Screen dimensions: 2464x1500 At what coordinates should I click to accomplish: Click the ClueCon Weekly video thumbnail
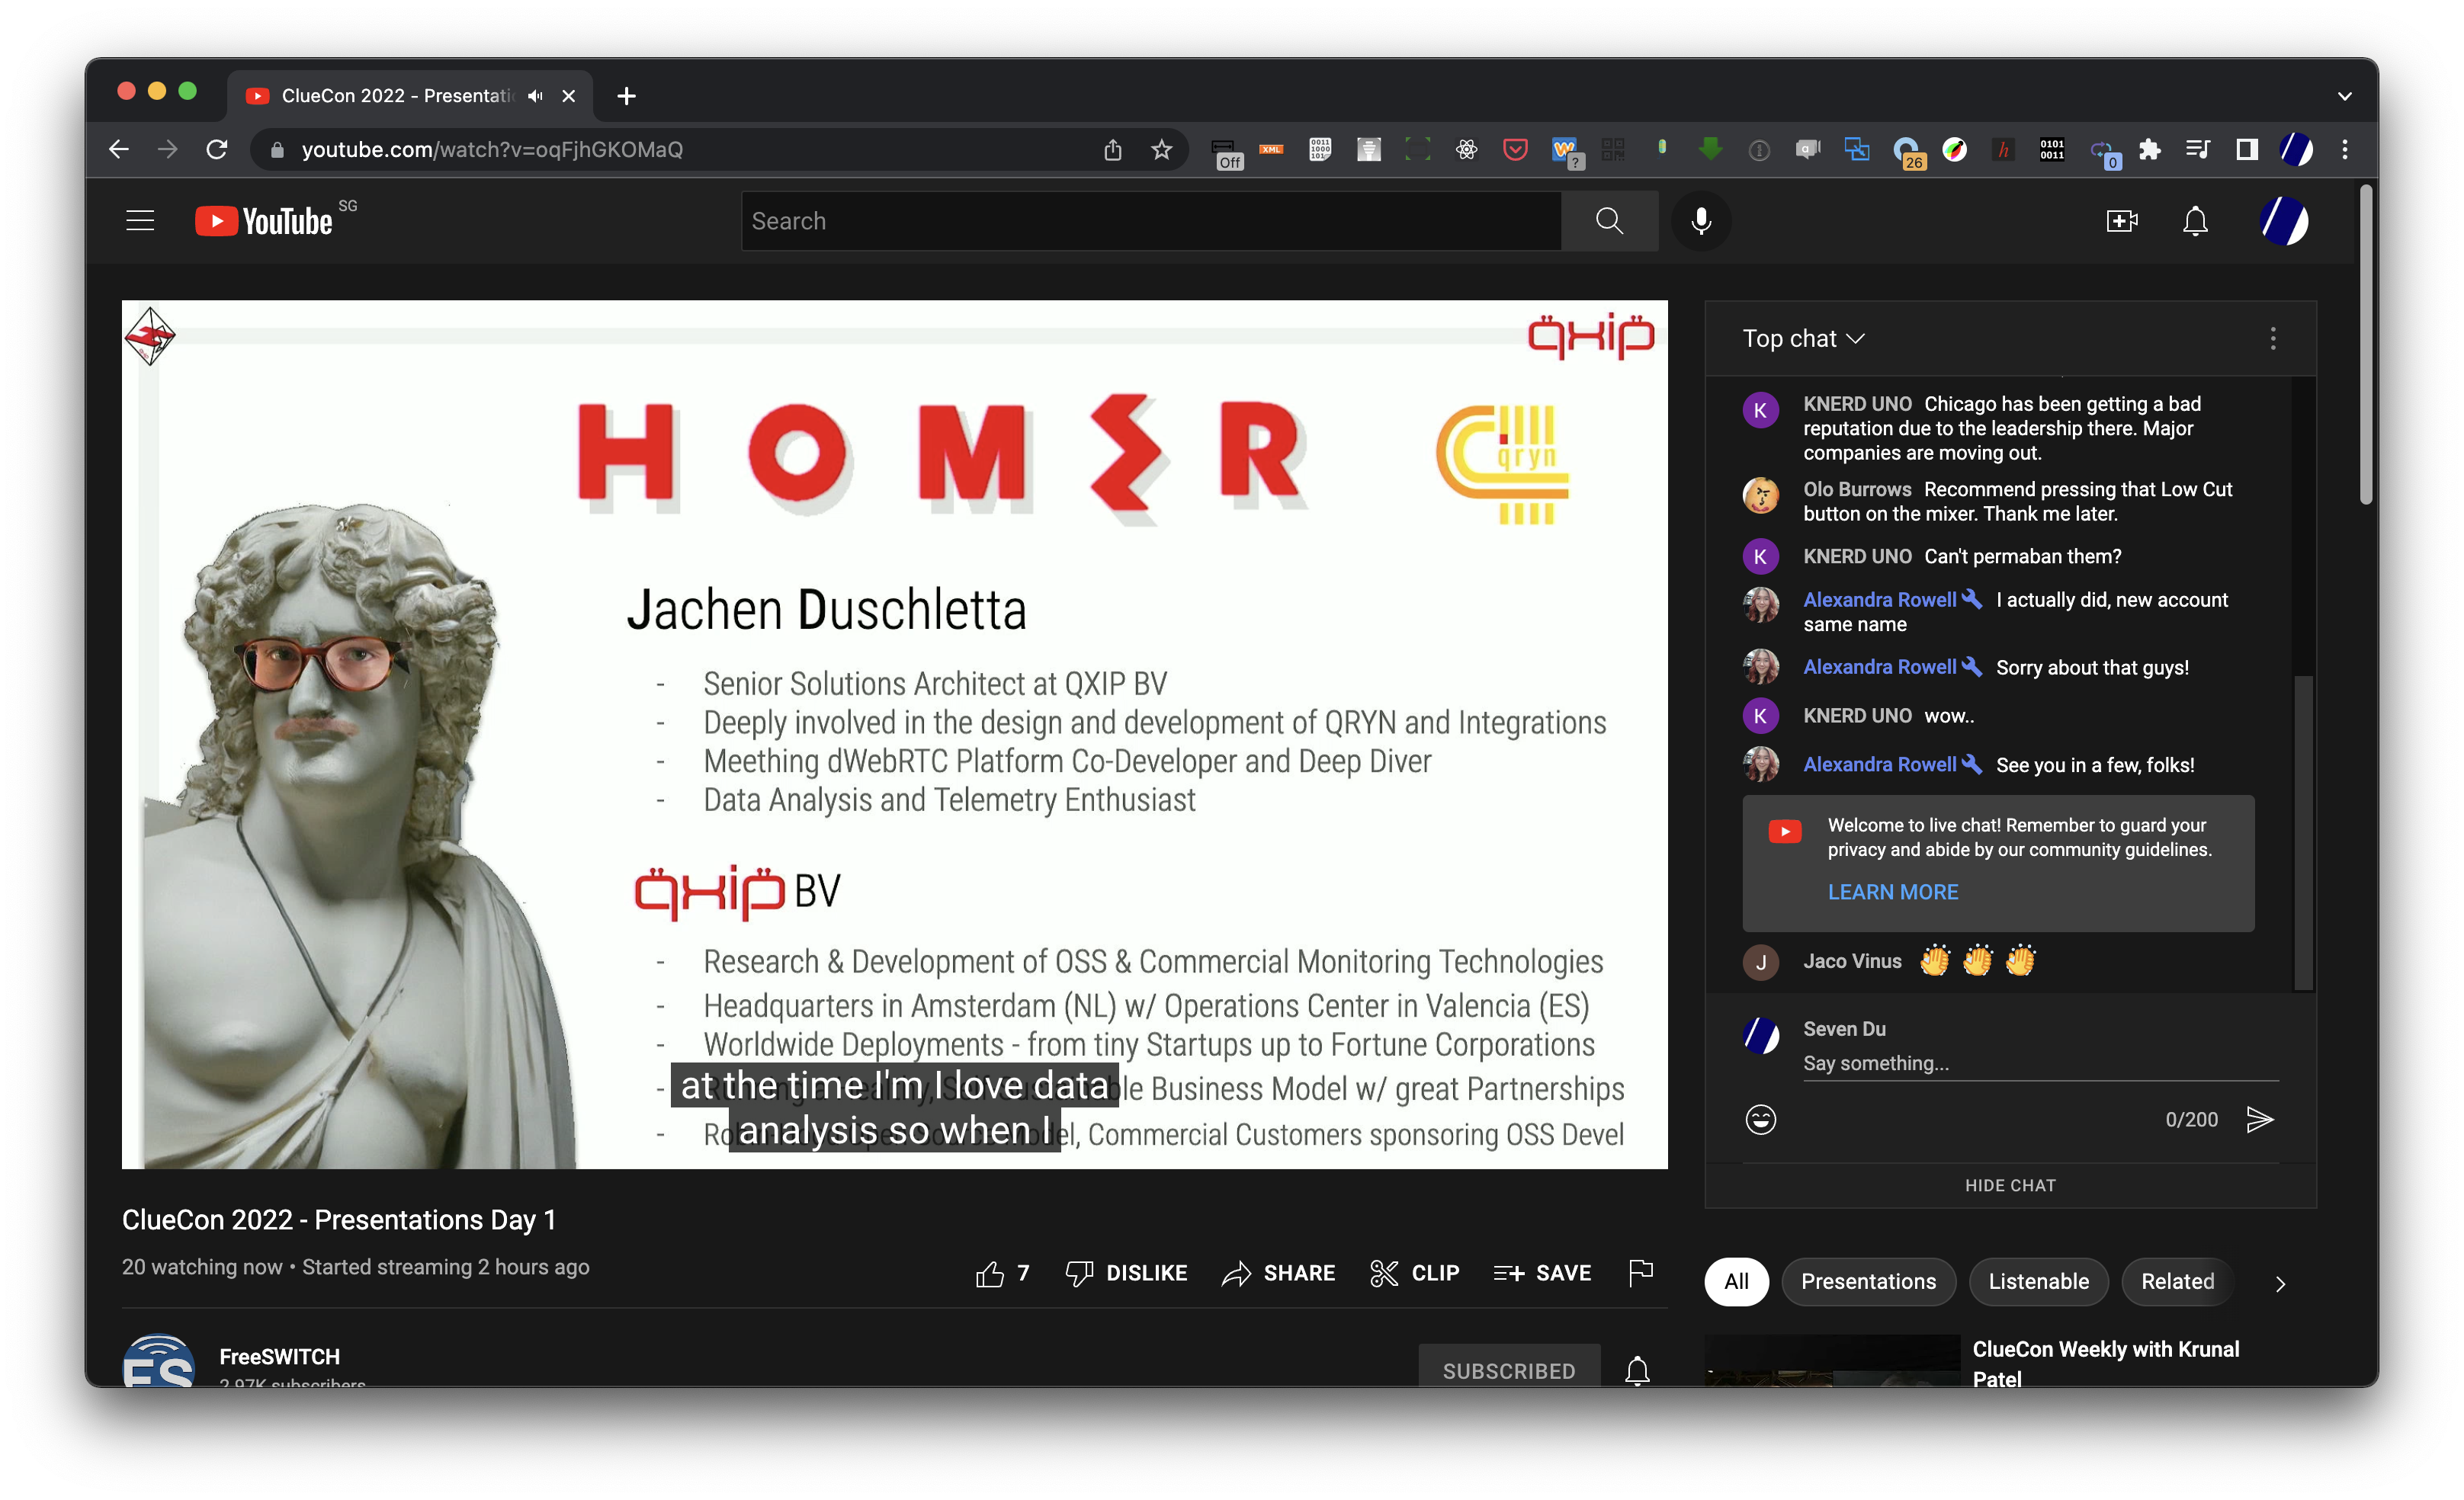[x=1832, y=1361]
